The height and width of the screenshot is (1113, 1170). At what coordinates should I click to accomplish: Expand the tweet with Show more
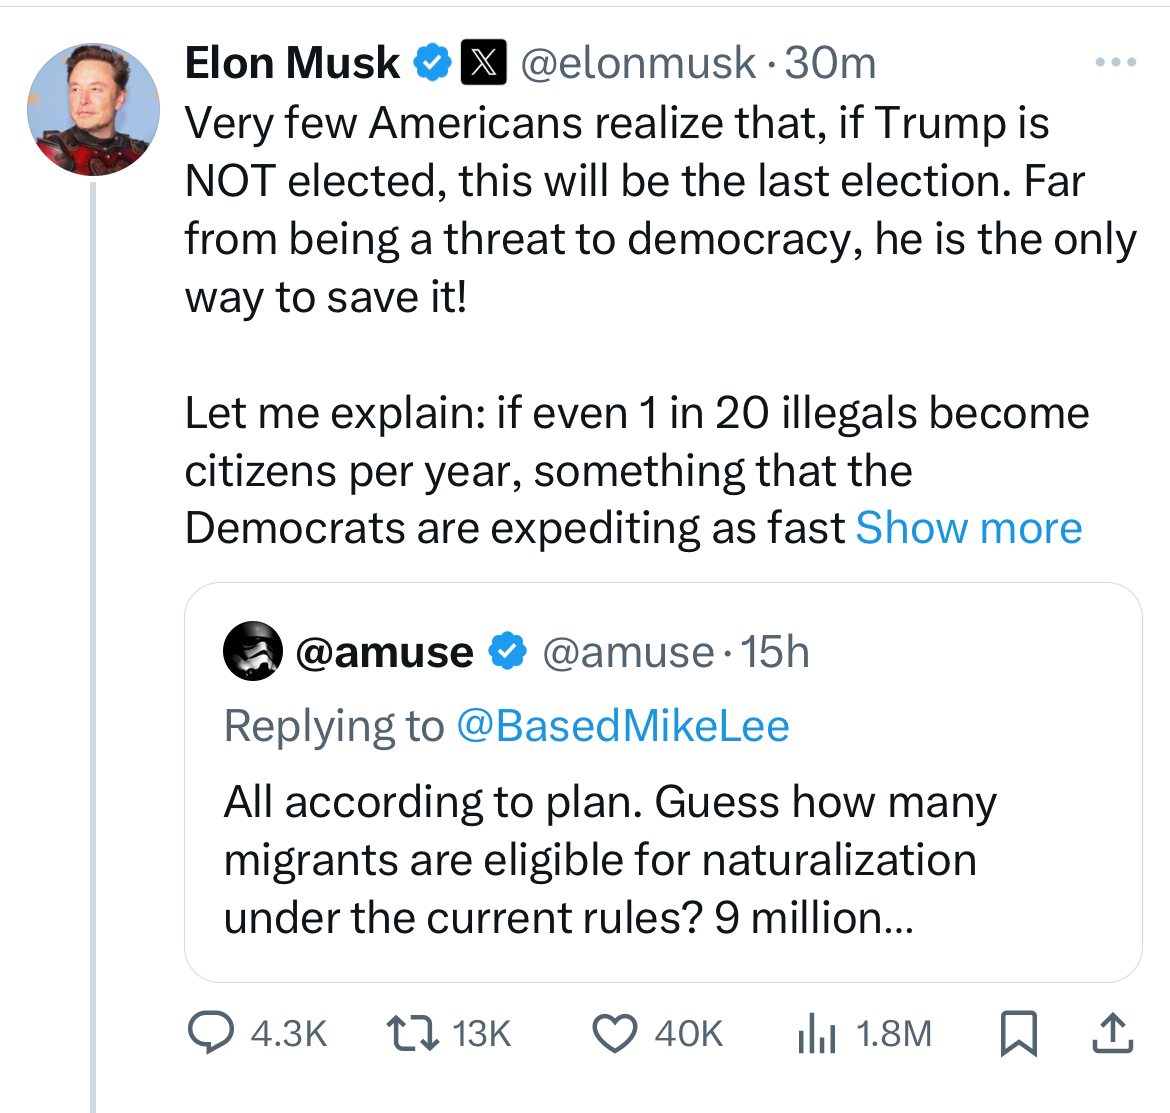click(969, 528)
